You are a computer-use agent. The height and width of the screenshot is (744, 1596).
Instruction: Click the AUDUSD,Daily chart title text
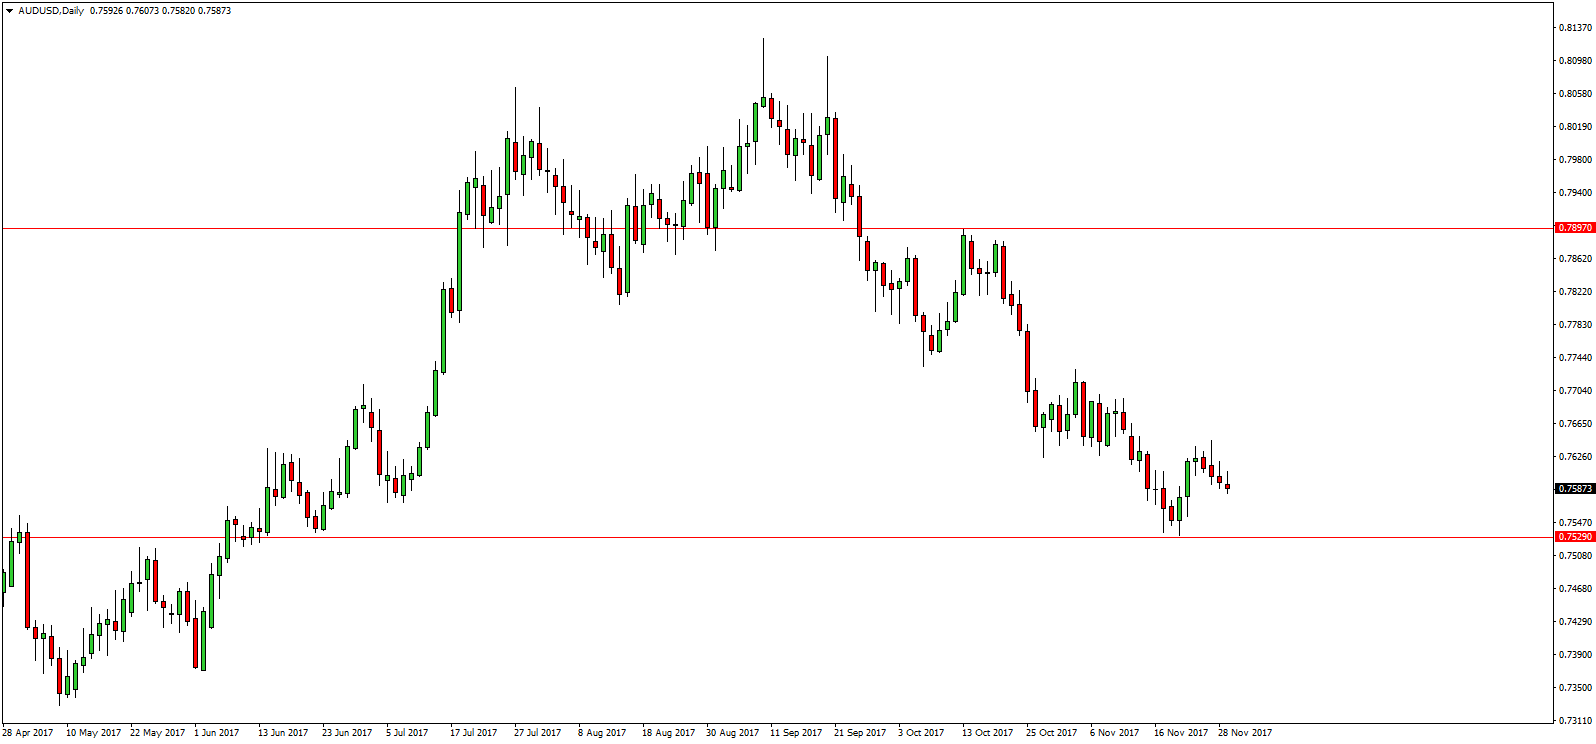[x=51, y=11]
